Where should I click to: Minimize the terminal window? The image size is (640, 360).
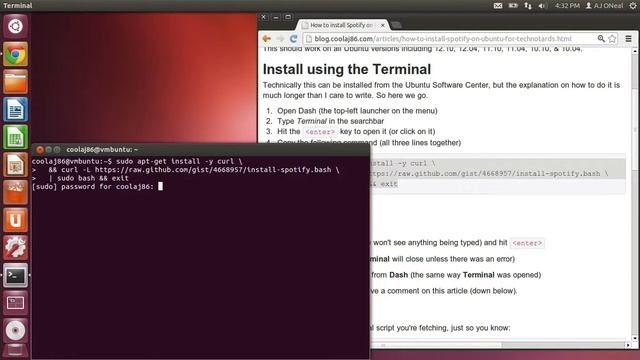point(48,149)
